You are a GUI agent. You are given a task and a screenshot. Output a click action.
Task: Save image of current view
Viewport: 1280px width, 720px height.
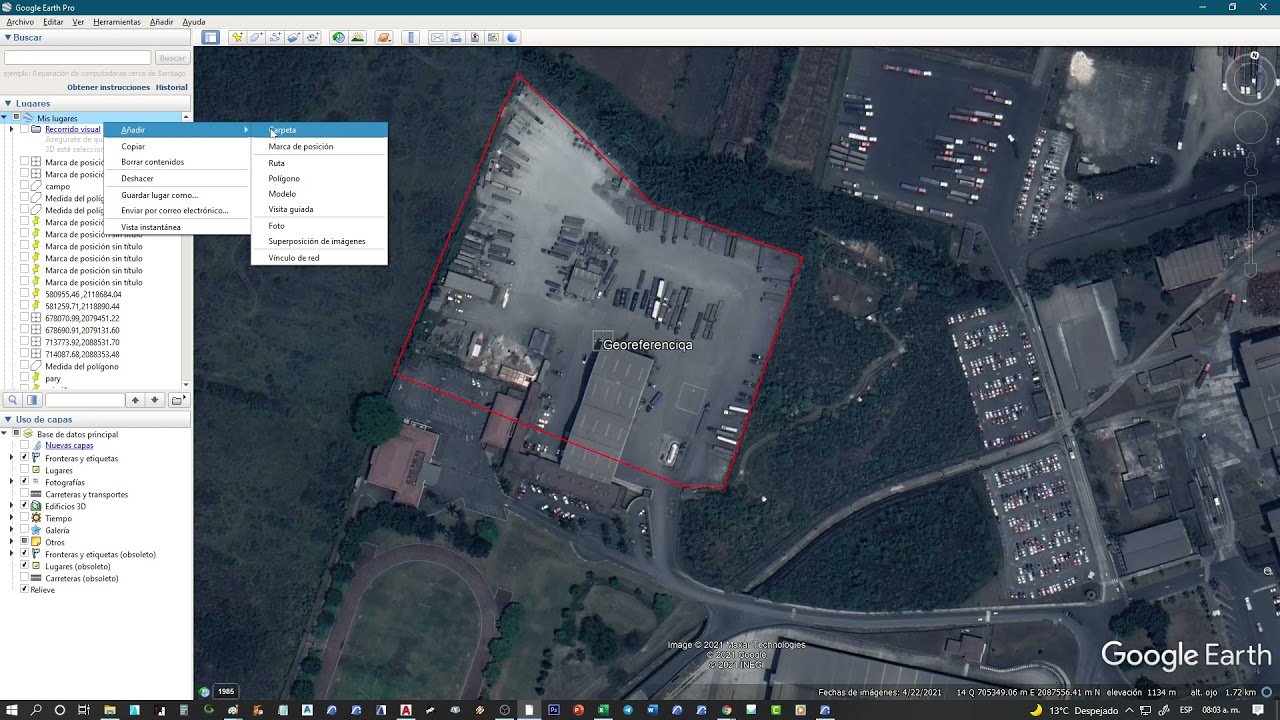pos(475,38)
